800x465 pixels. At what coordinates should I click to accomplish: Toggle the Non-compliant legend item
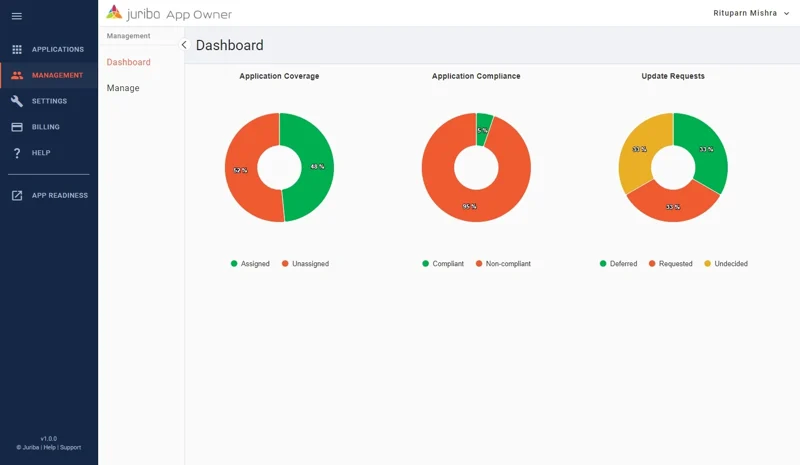[x=503, y=263]
